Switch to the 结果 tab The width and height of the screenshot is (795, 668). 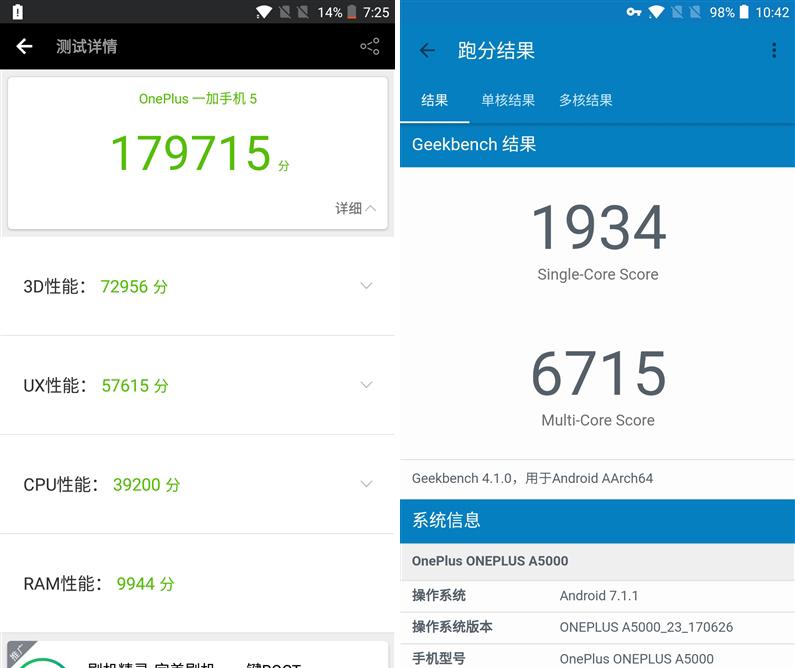click(435, 100)
